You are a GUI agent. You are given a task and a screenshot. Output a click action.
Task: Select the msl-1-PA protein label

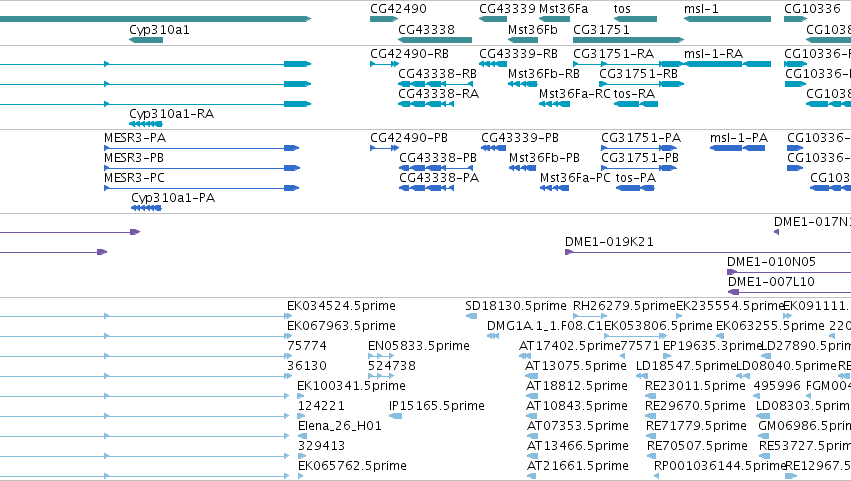(x=739, y=138)
